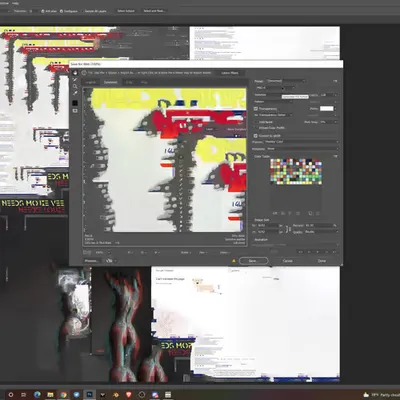Select the Zoom tool in the dialog
Image resolution: width=400 pixels, height=400 pixels.
[x=75, y=86]
